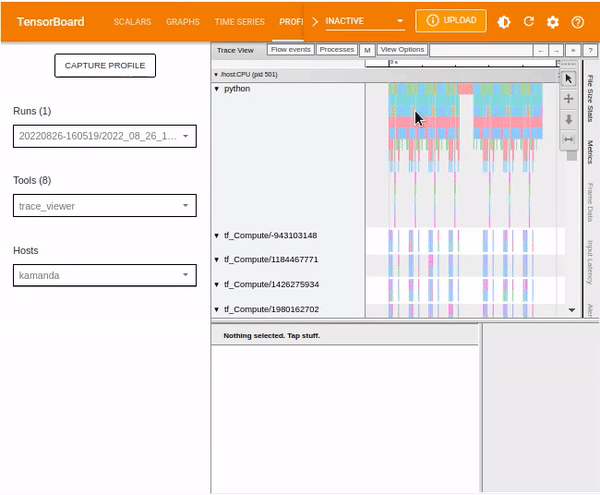Open the Runs dropdown

point(105,136)
